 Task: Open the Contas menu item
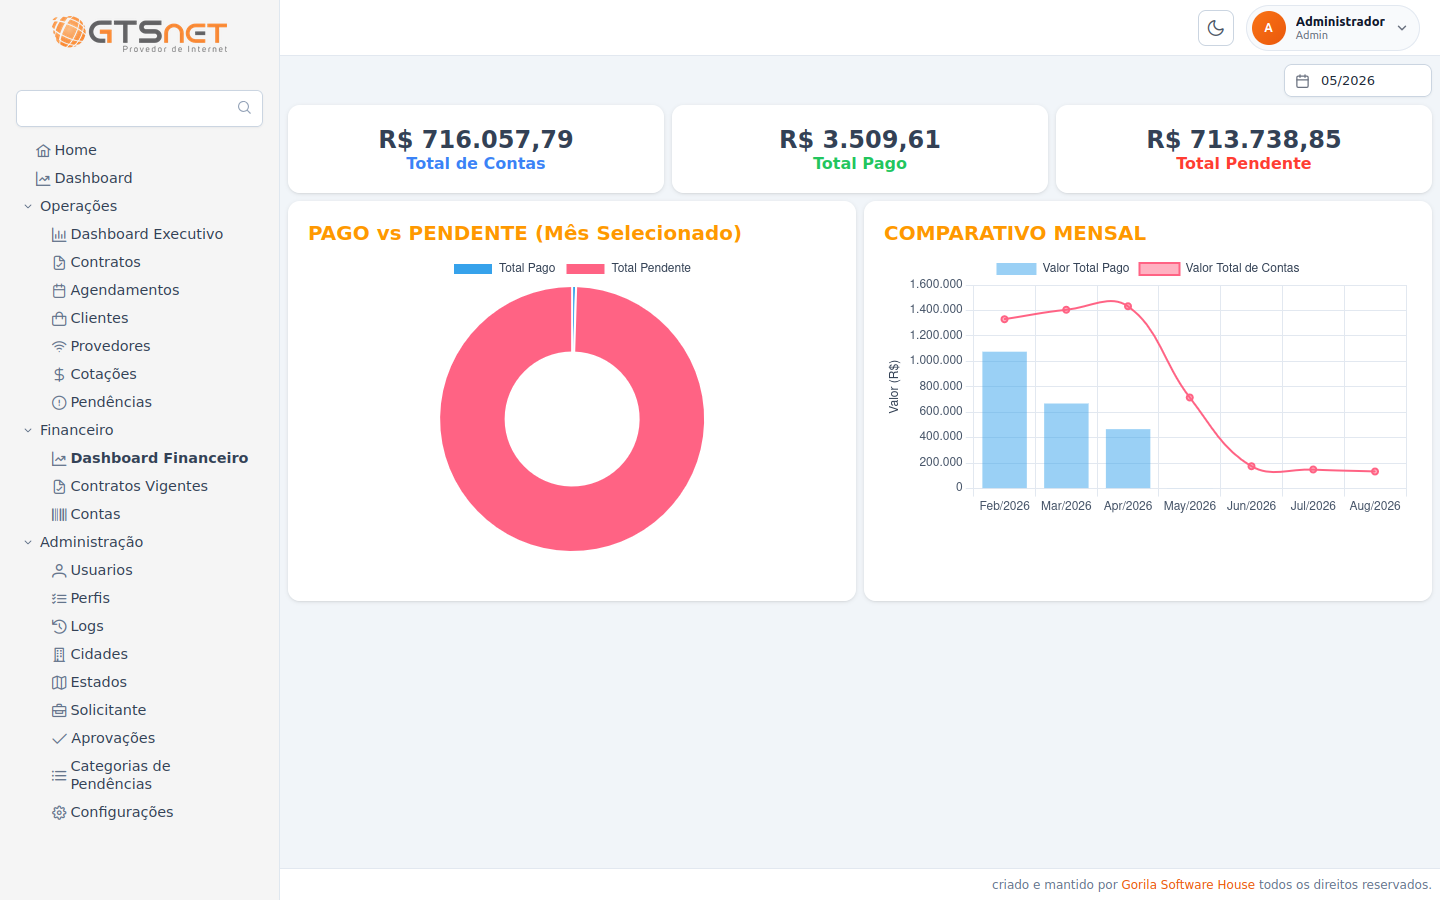pos(95,514)
